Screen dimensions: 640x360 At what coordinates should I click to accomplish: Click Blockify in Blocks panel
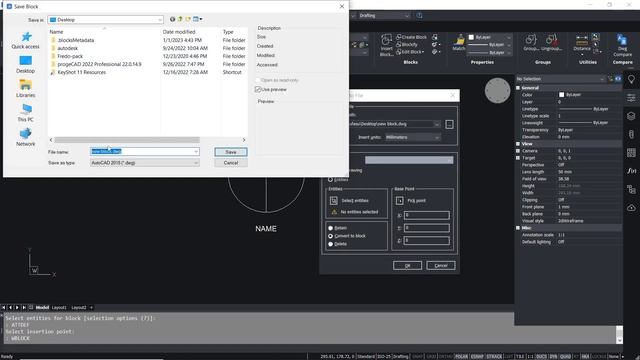coord(407,44)
